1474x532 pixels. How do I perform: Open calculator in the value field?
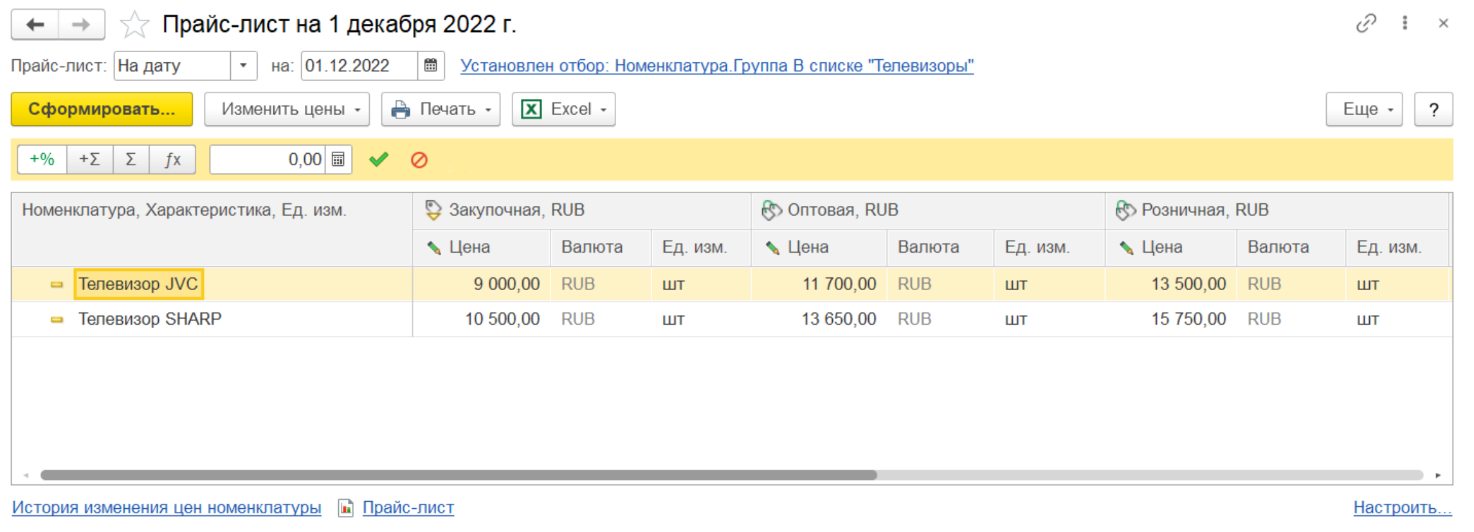339,160
